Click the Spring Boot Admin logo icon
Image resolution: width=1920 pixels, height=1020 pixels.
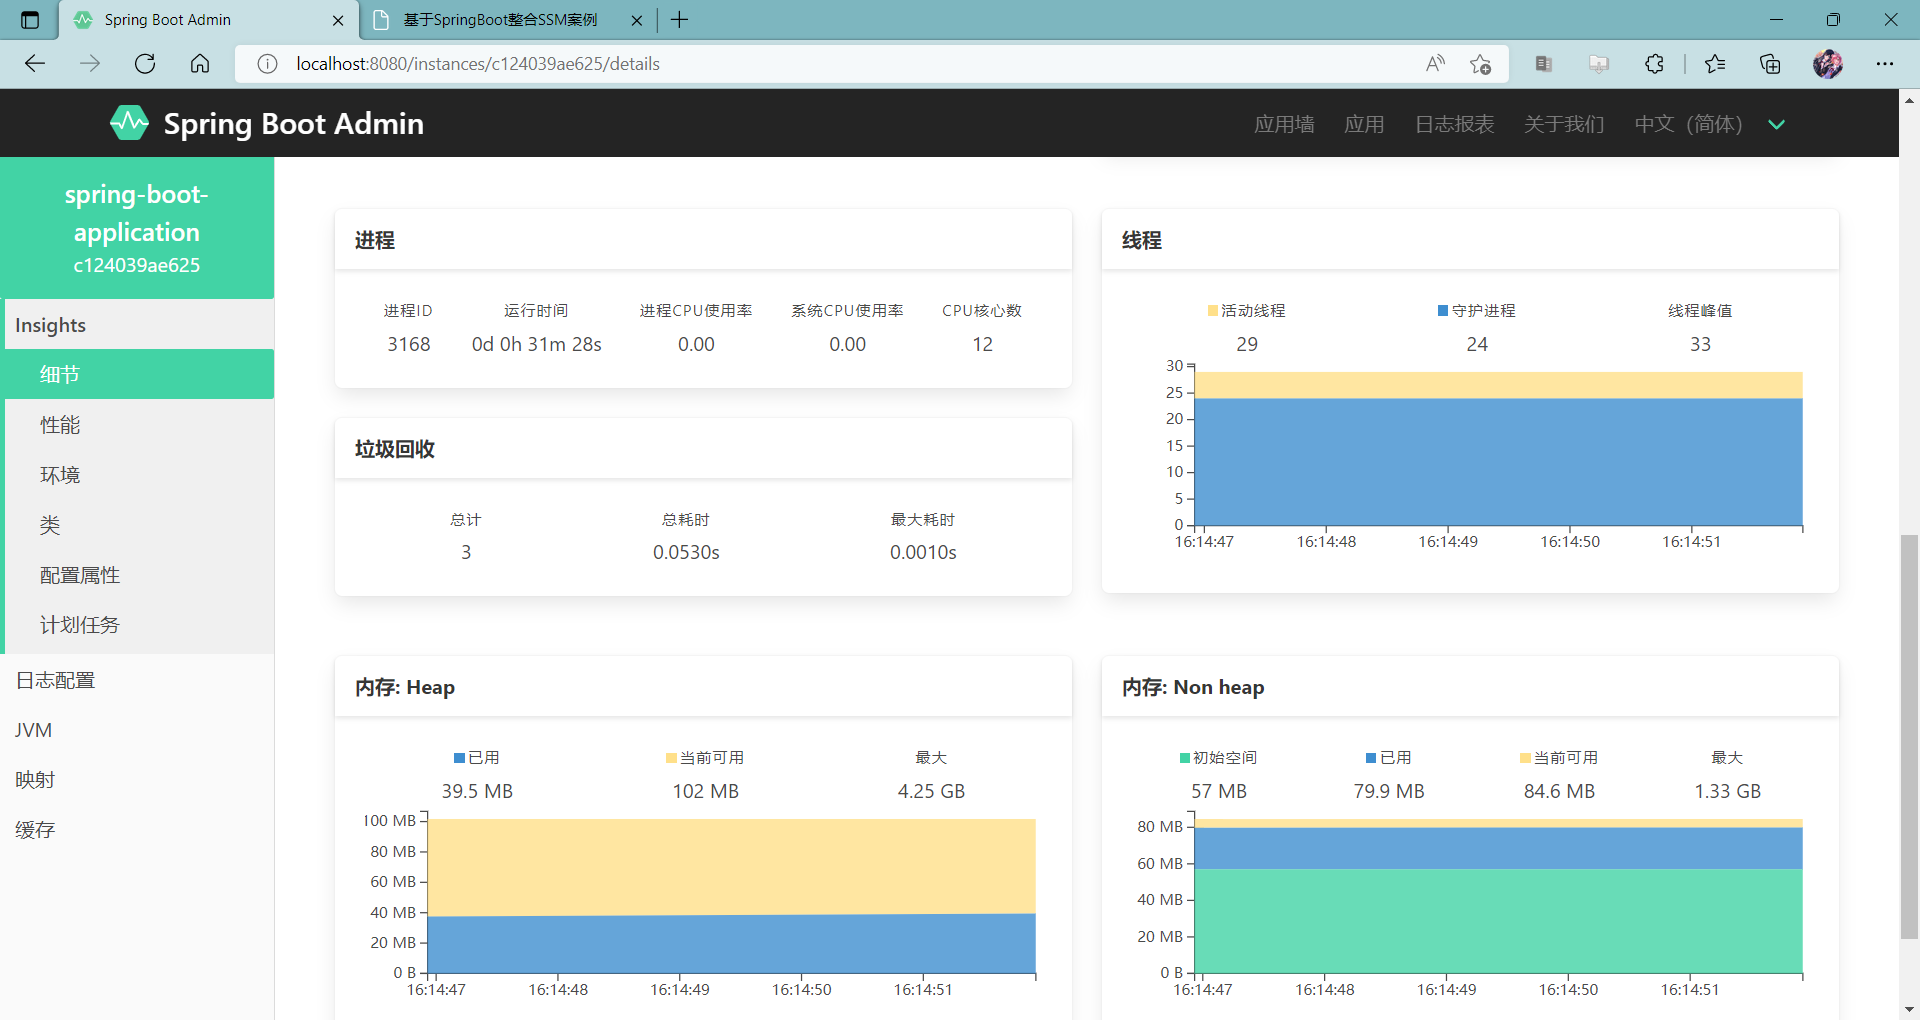(x=129, y=123)
